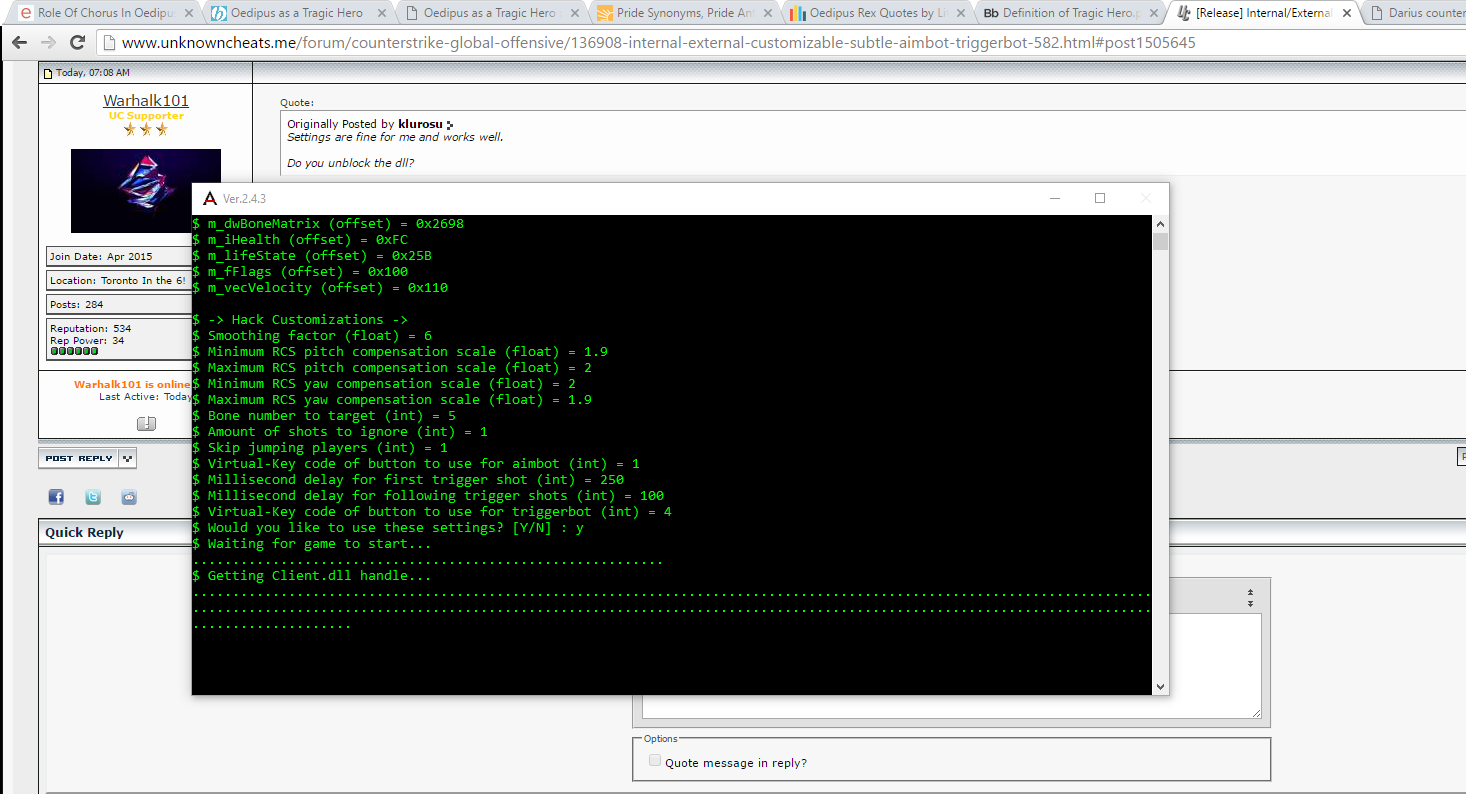1466x794 pixels.
Task: Click the 'Today, 07:08 AM' post timestamp
Action: 92,73
